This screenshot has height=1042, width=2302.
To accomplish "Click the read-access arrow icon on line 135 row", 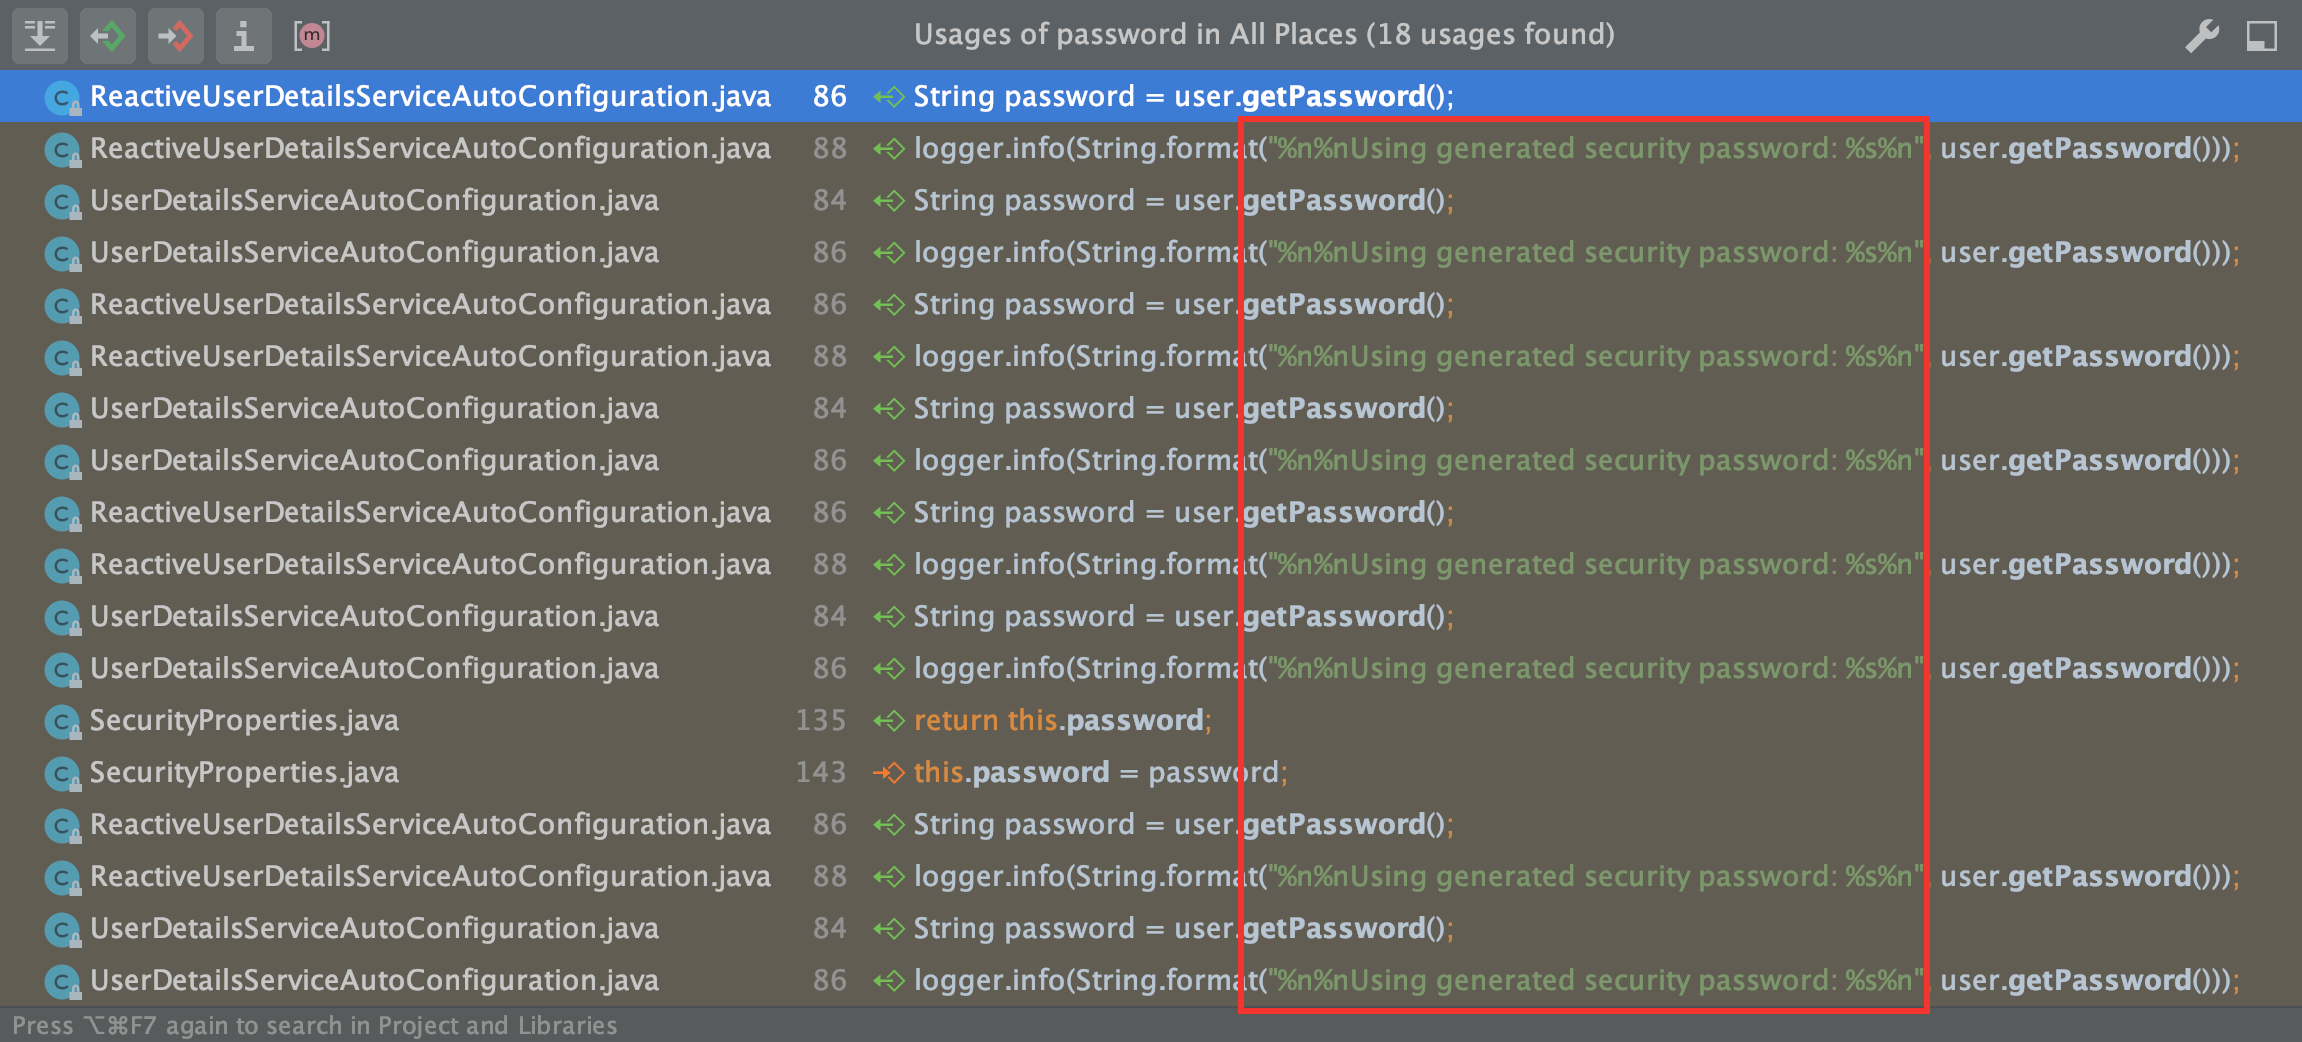I will coord(888,721).
